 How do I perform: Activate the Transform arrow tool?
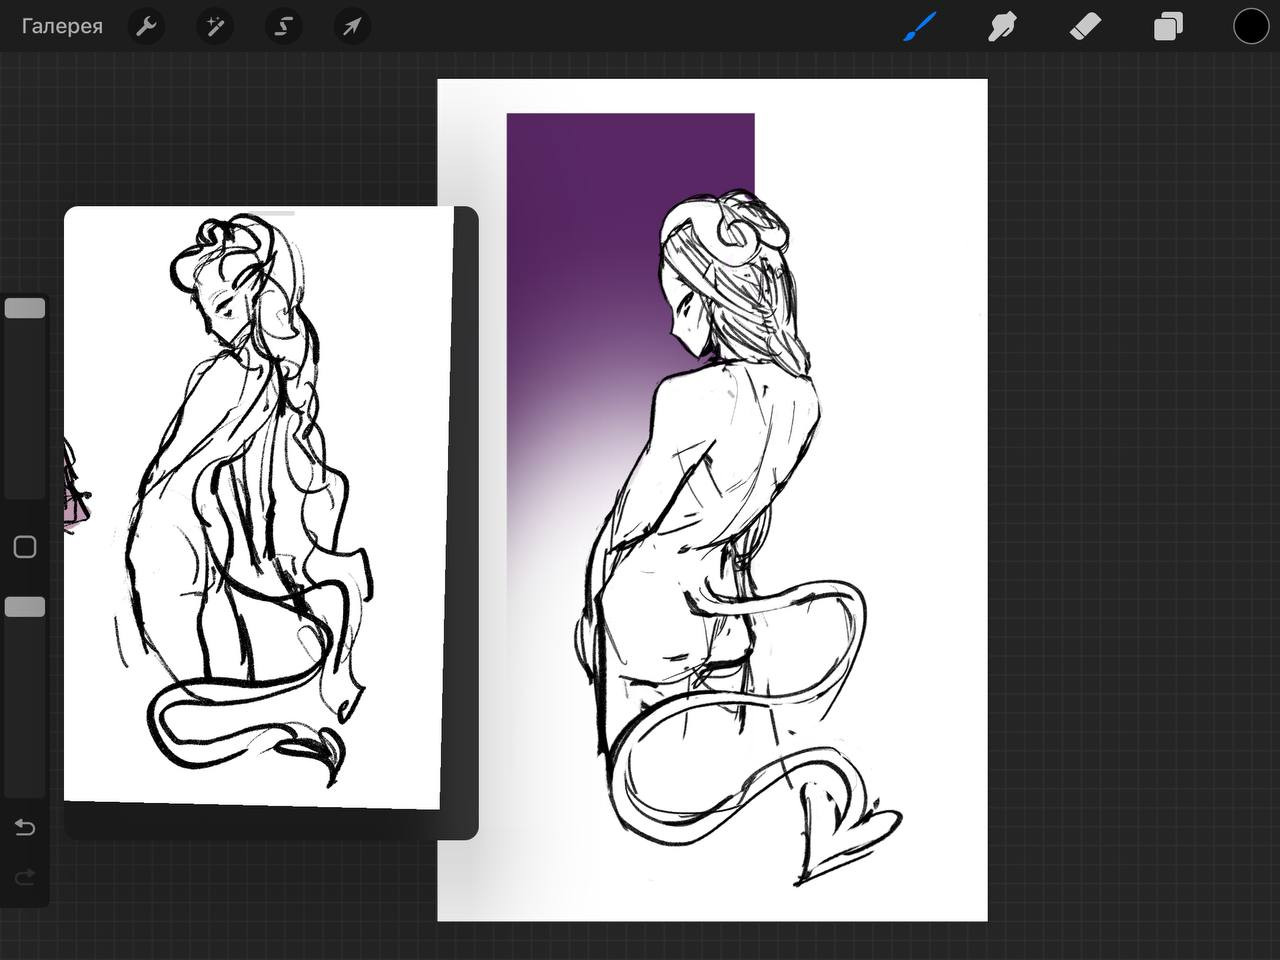click(x=352, y=26)
